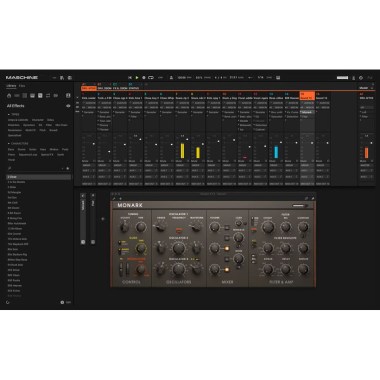Click the Monark Cutoff knob
This screenshot has width=380, height=380.
[x=268, y=228]
